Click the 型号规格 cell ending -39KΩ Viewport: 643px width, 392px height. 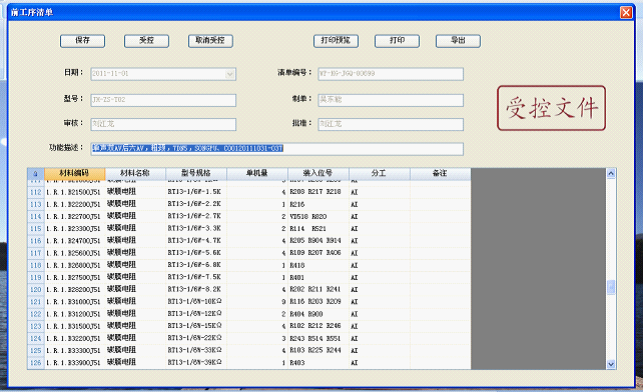point(196,363)
